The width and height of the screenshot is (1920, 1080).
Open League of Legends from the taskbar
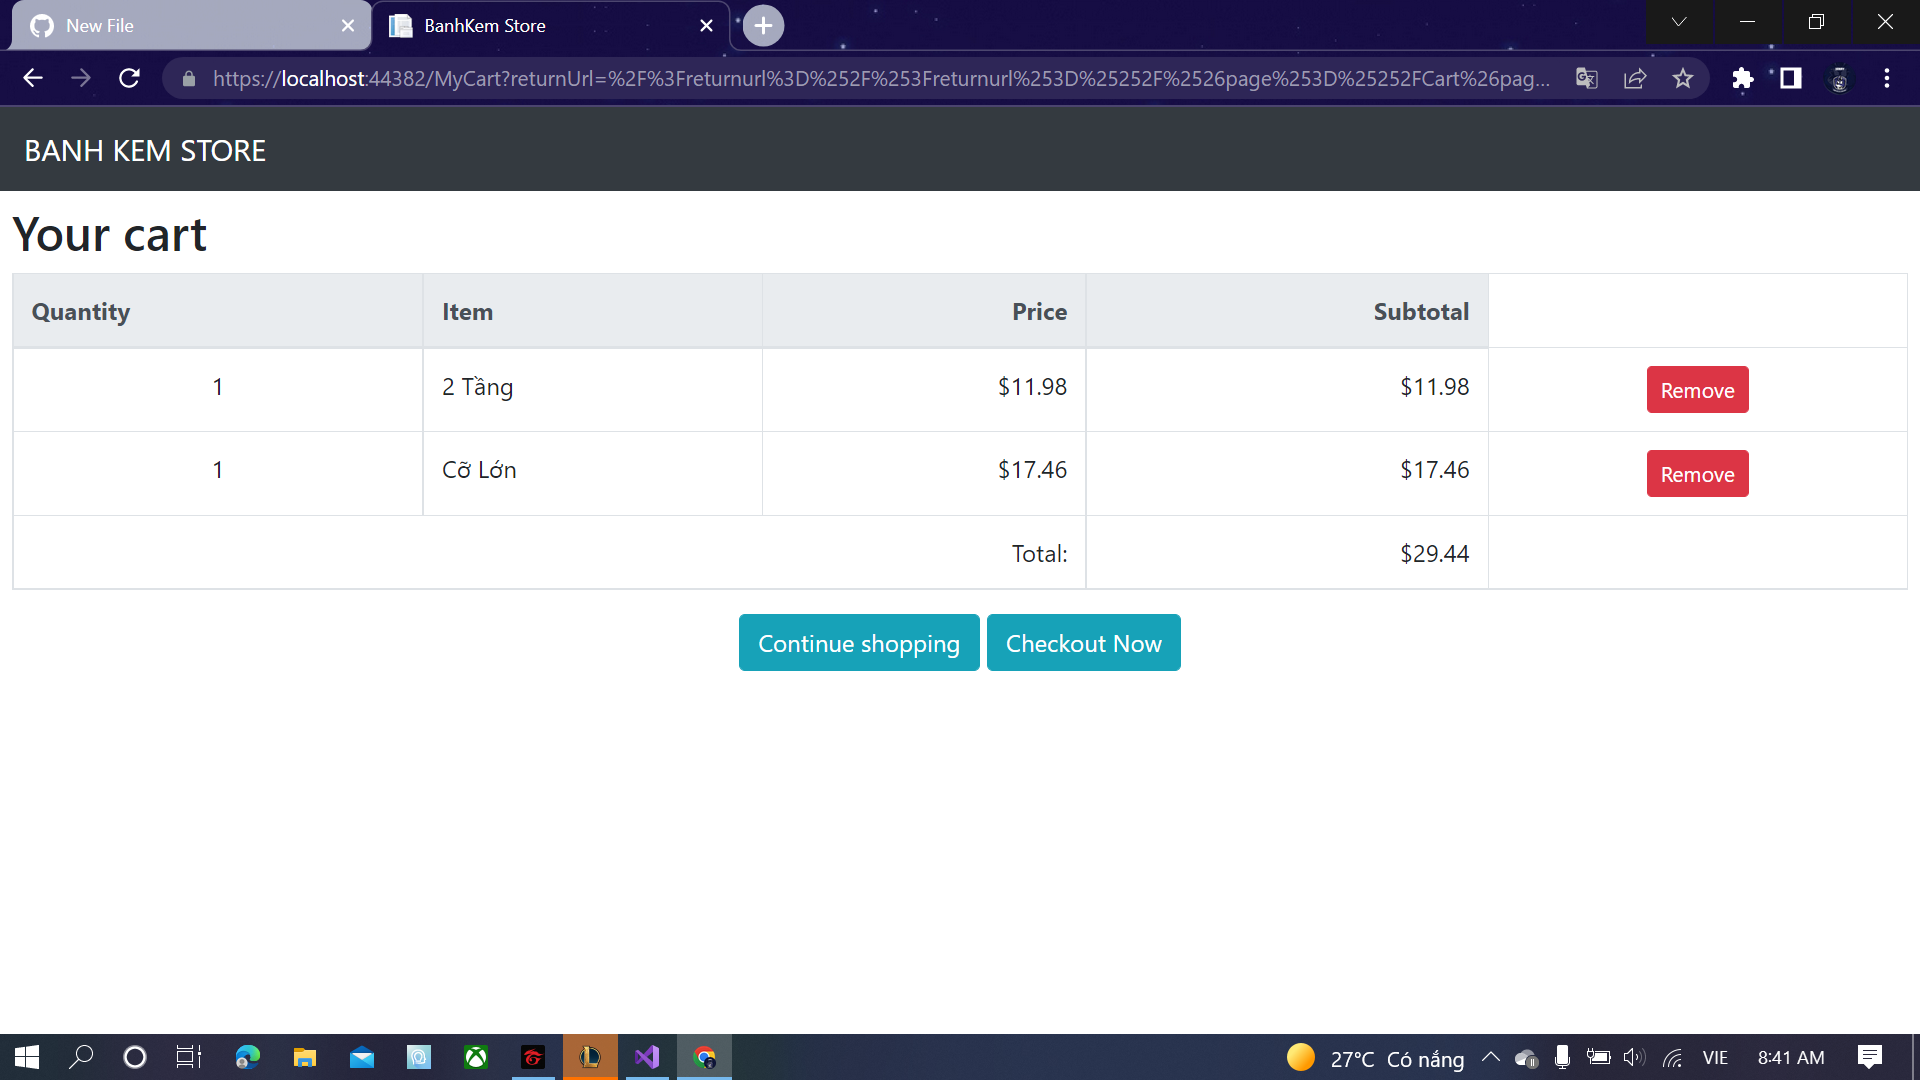click(590, 1057)
